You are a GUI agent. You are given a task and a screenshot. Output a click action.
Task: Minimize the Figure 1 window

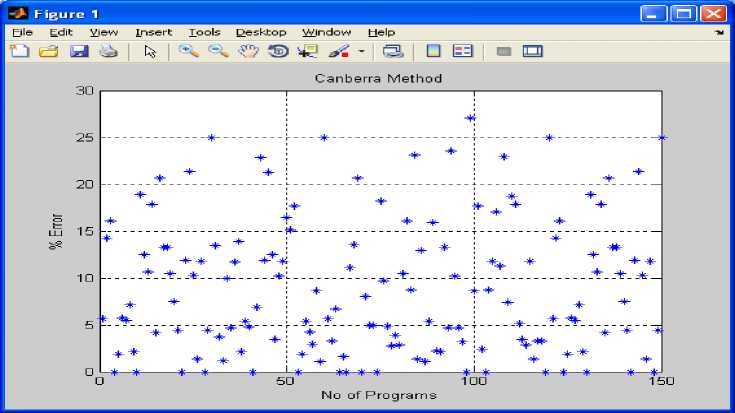click(x=653, y=14)
